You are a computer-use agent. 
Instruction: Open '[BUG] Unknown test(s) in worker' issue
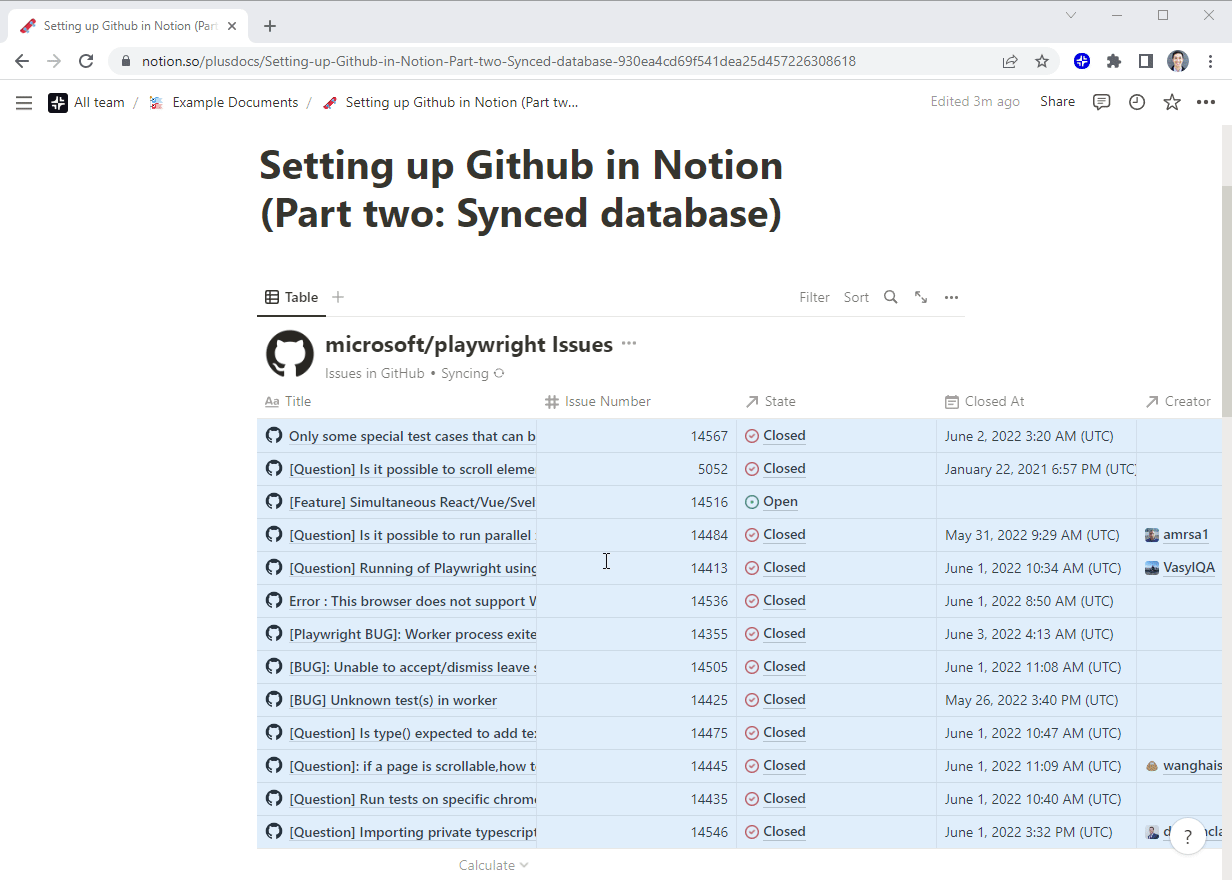pos(393,700)
